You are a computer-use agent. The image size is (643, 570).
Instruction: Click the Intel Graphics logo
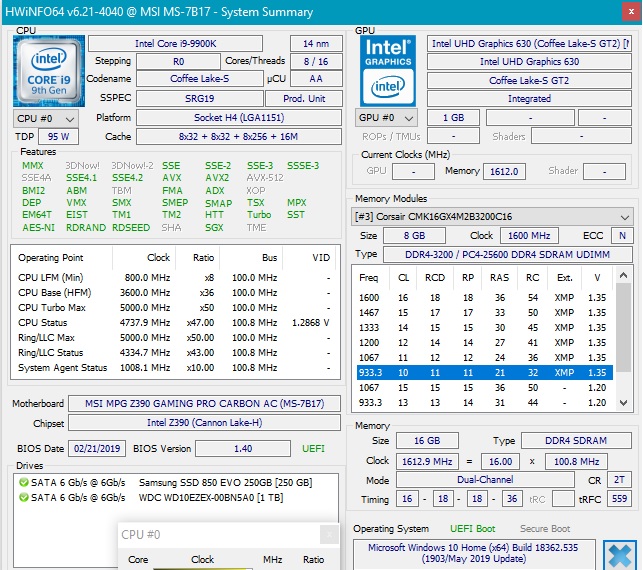point(388,71)
